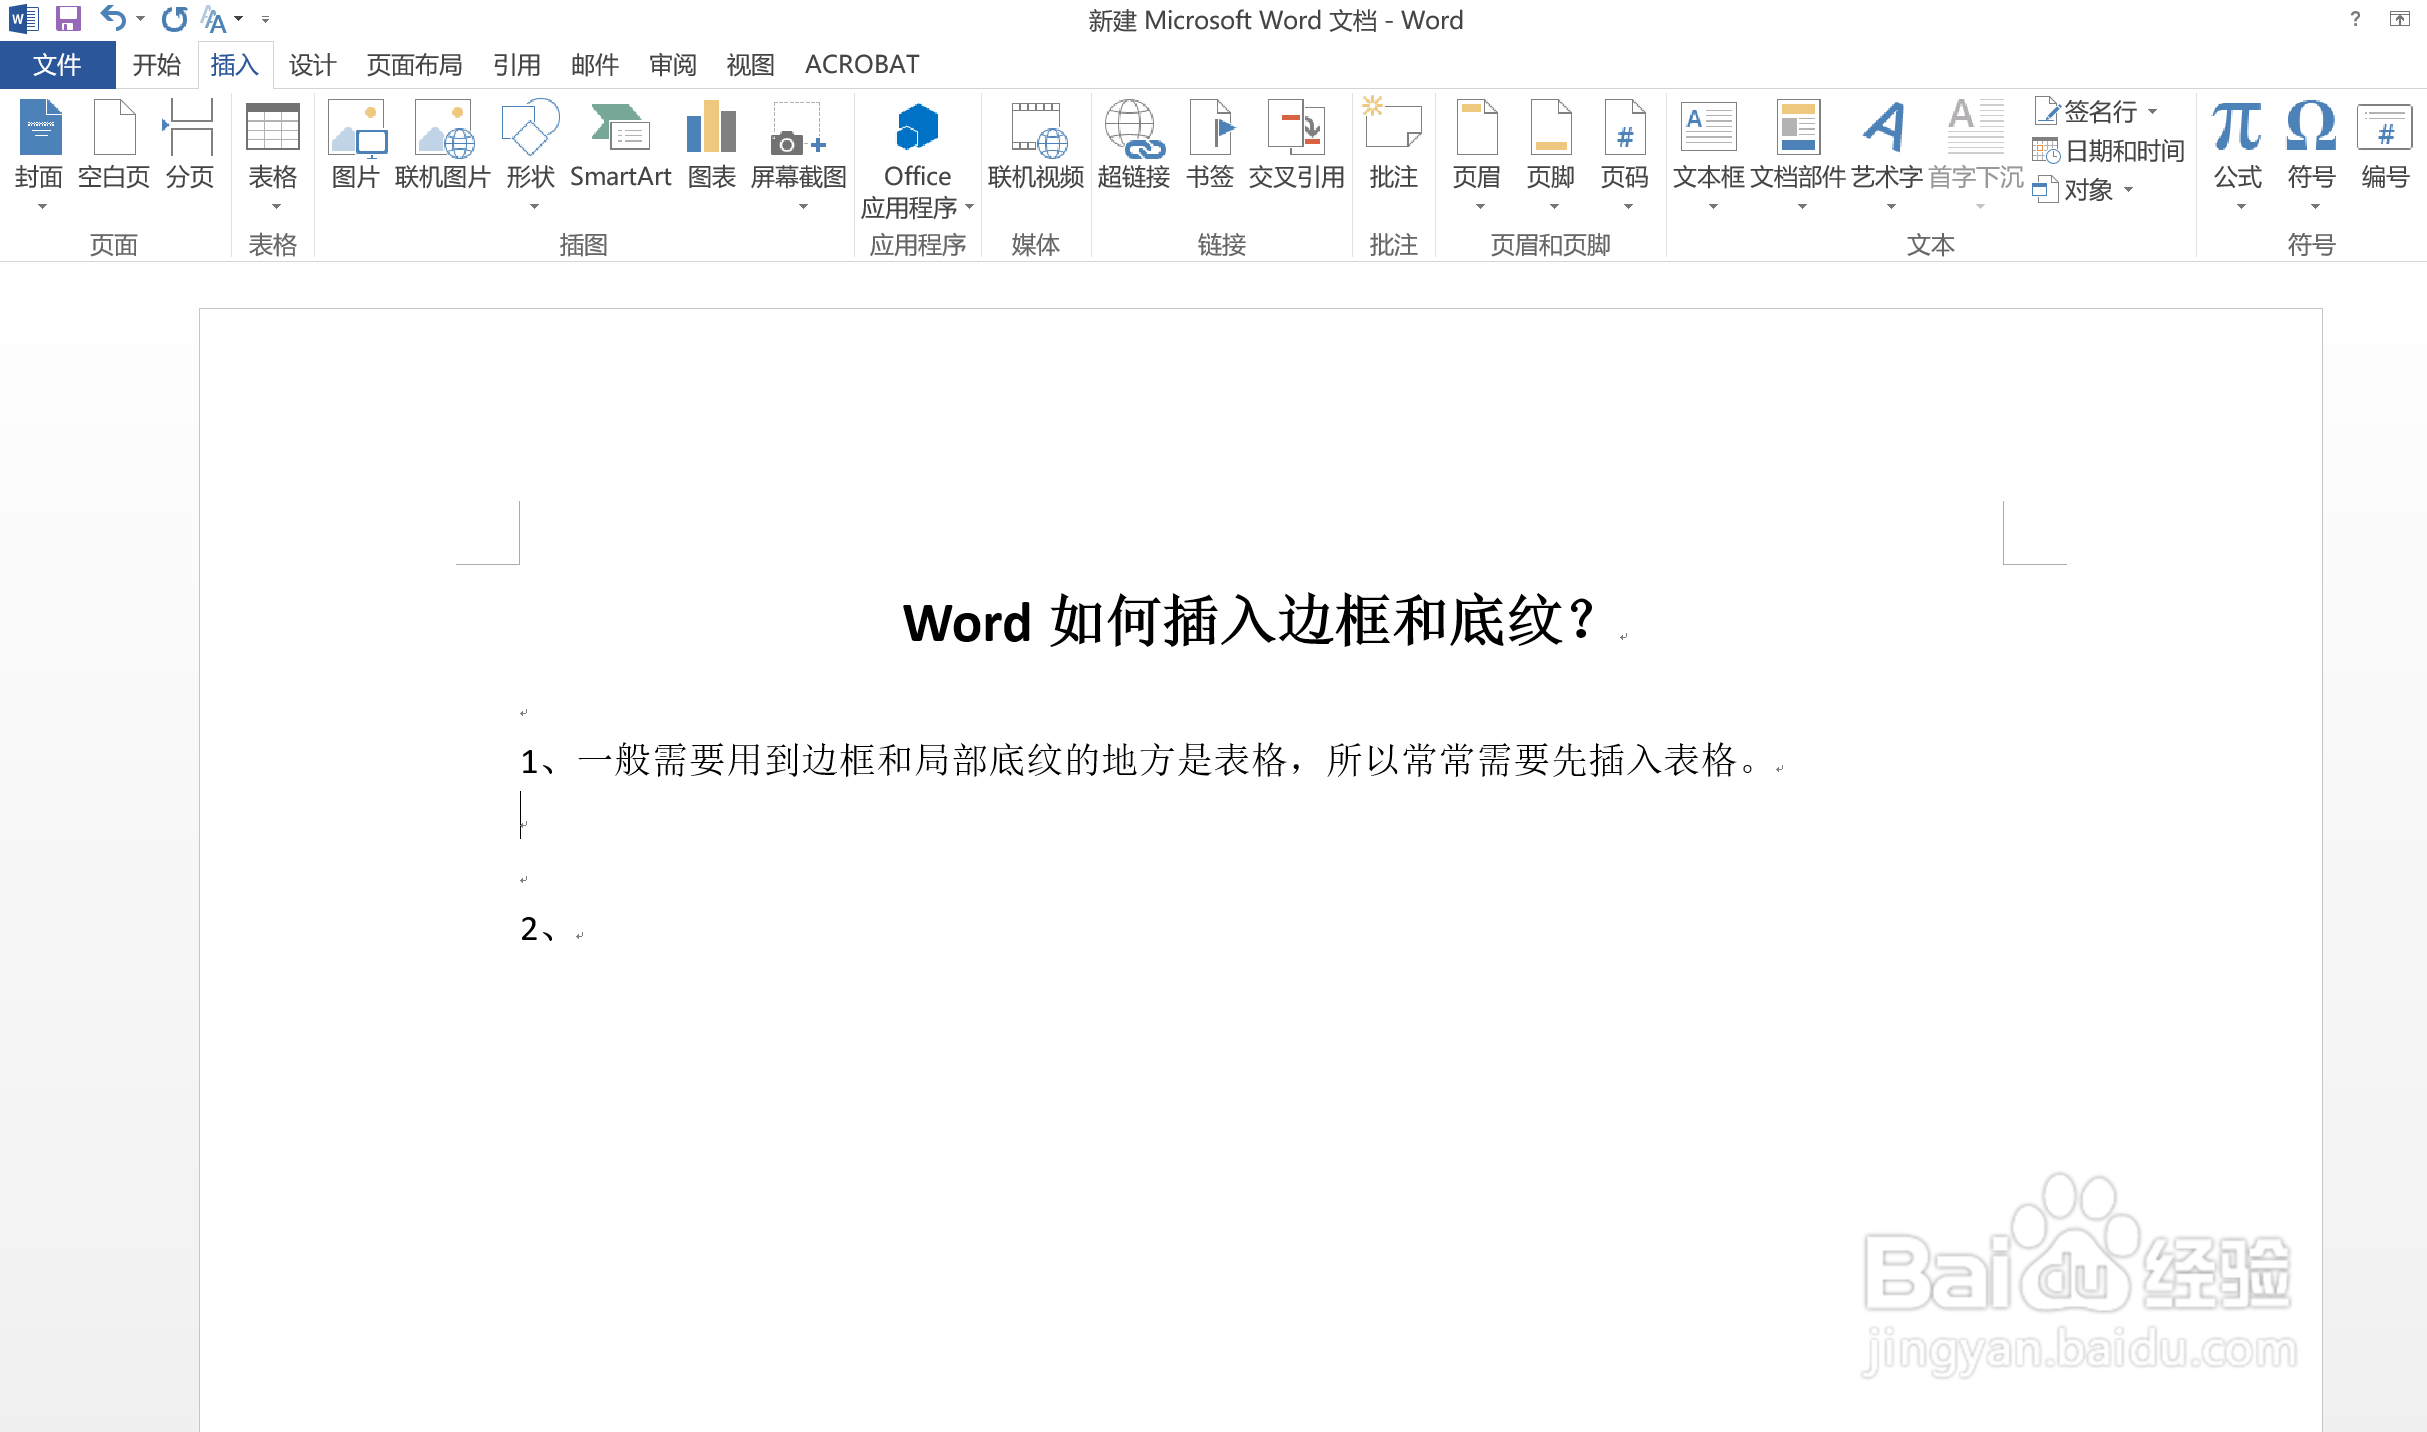Insert a comment

click(x=1392, y=148)
